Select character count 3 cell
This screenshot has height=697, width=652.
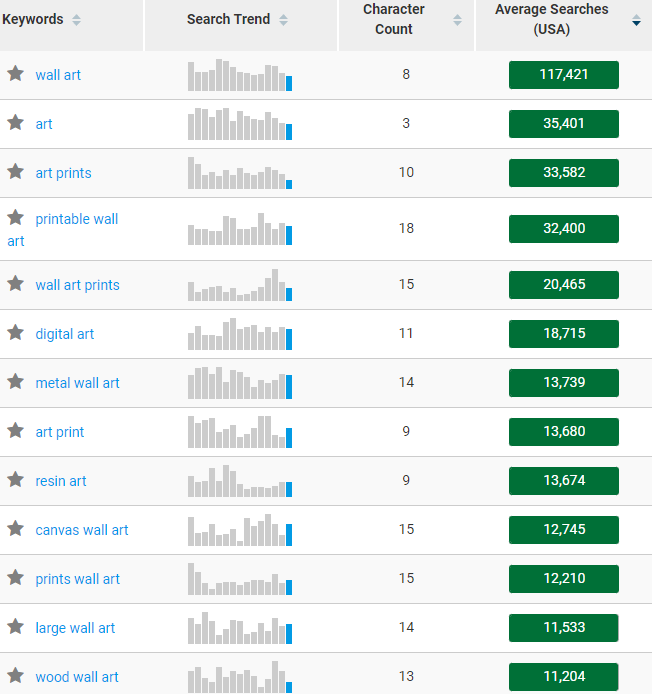click(406, 123)
